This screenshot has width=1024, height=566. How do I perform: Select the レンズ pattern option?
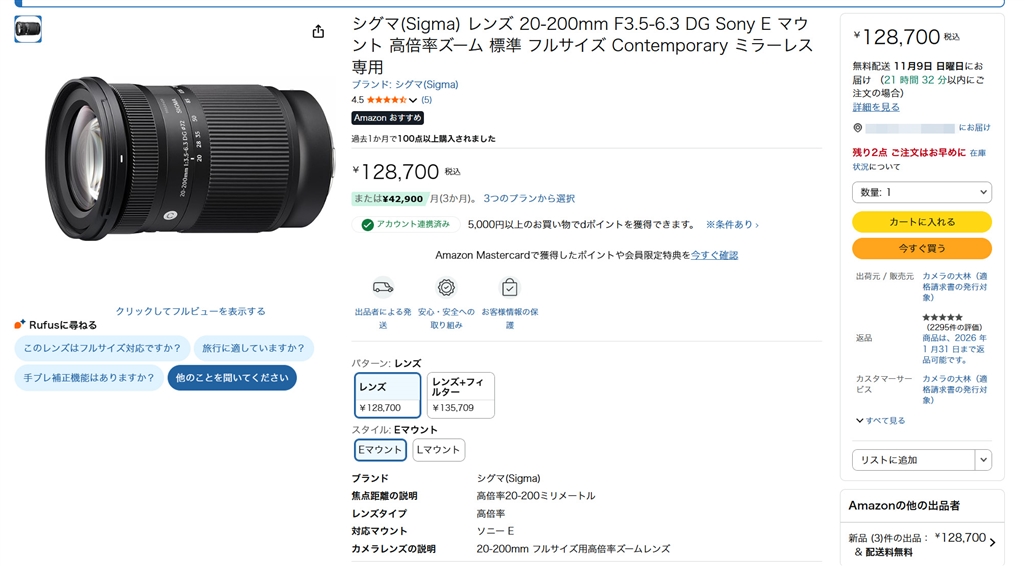pos(388,395)
